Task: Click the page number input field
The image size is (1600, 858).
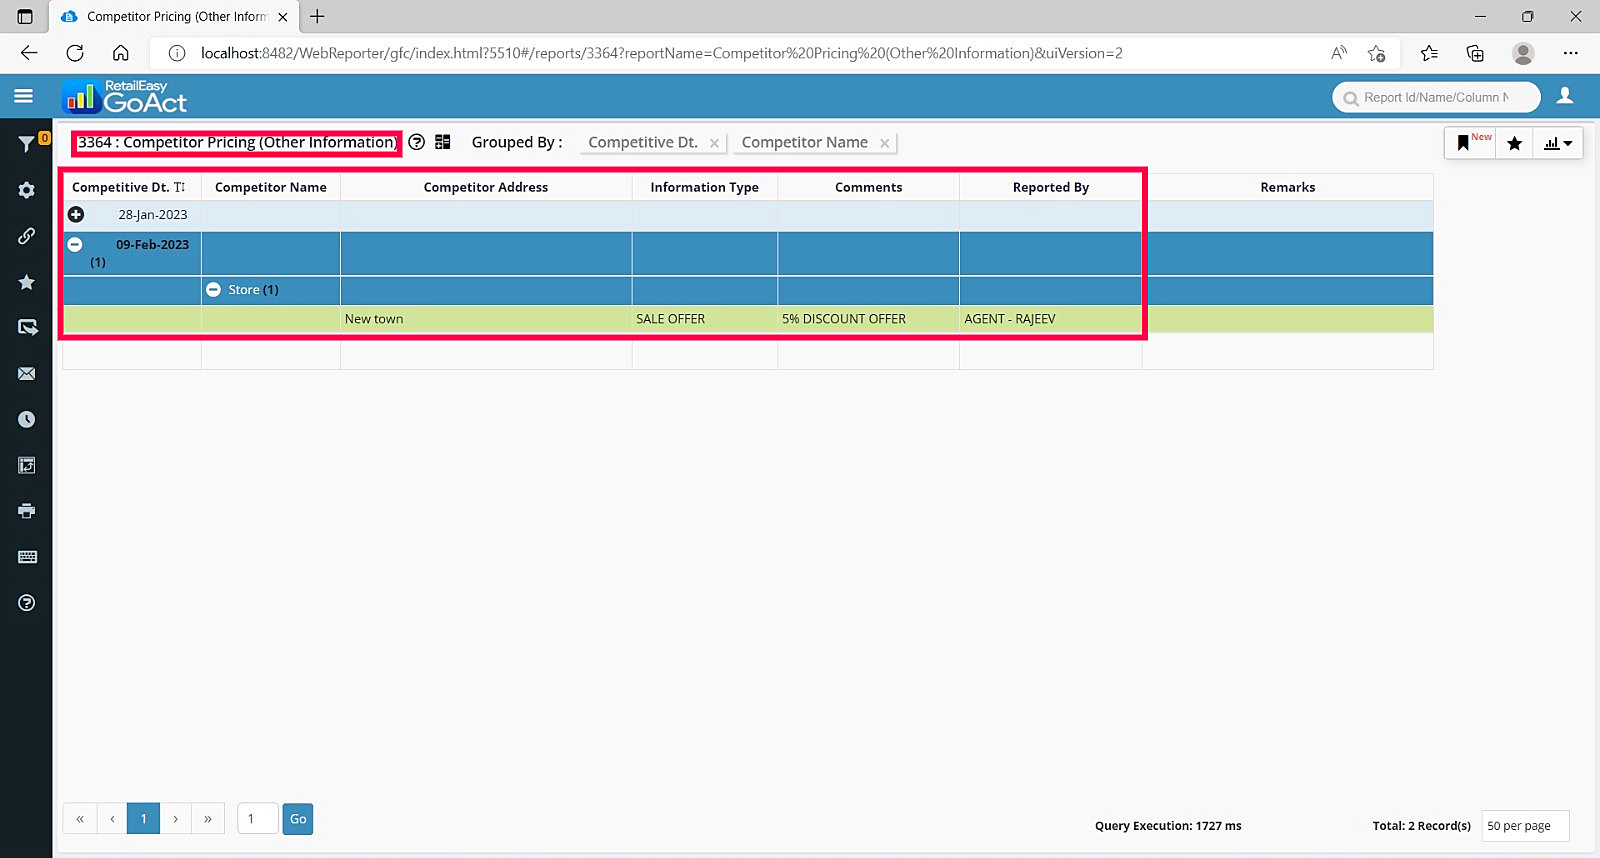Action: click(x=258, y=819)
